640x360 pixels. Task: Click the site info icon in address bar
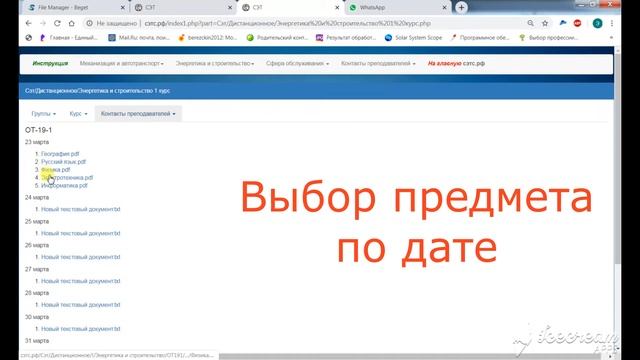pyautogui.click(x=89, y=23)
